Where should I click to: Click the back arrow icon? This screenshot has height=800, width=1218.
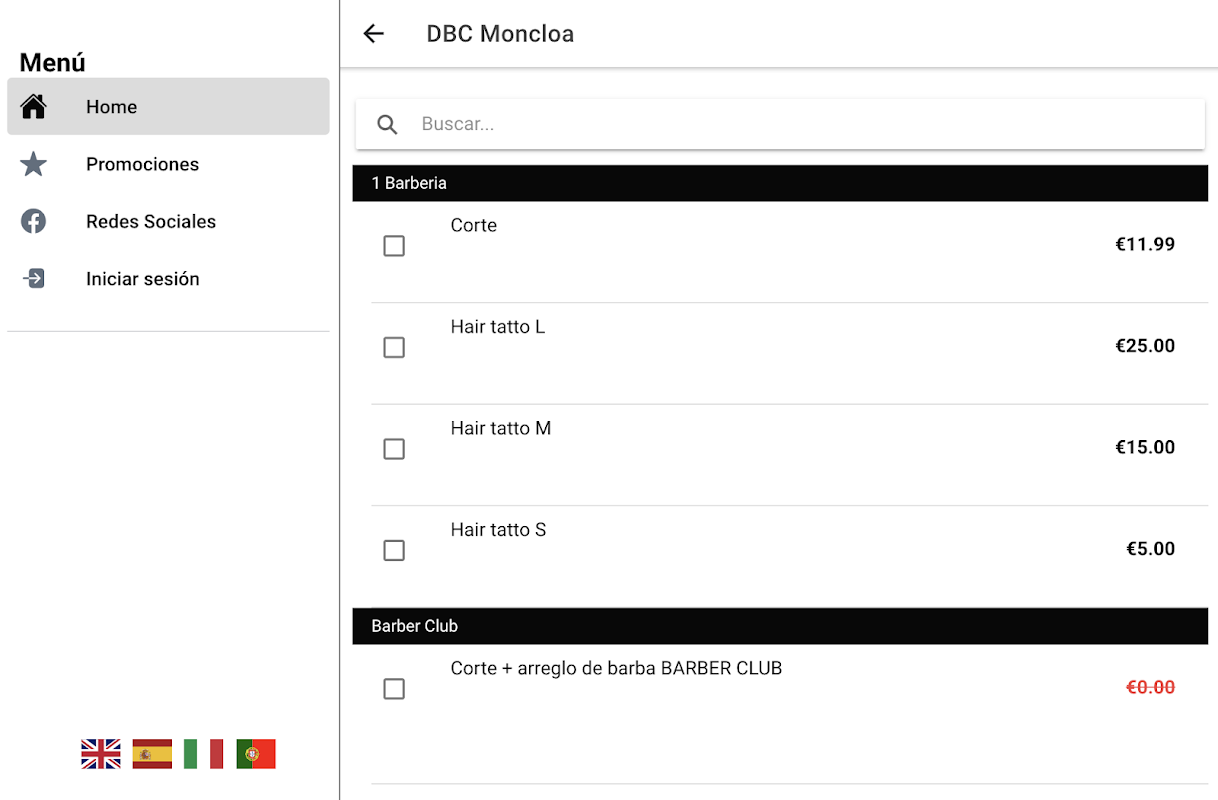[x=373, y=34]
